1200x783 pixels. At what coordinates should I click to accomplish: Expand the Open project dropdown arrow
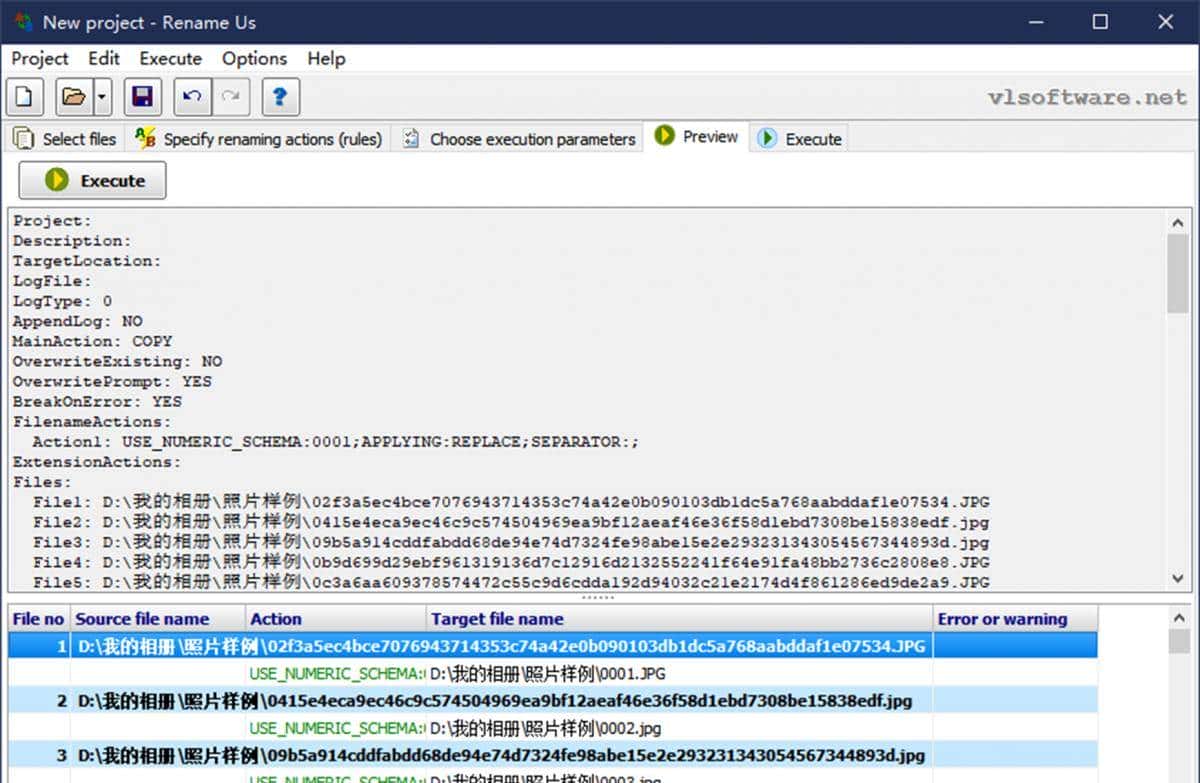(103, 97)
